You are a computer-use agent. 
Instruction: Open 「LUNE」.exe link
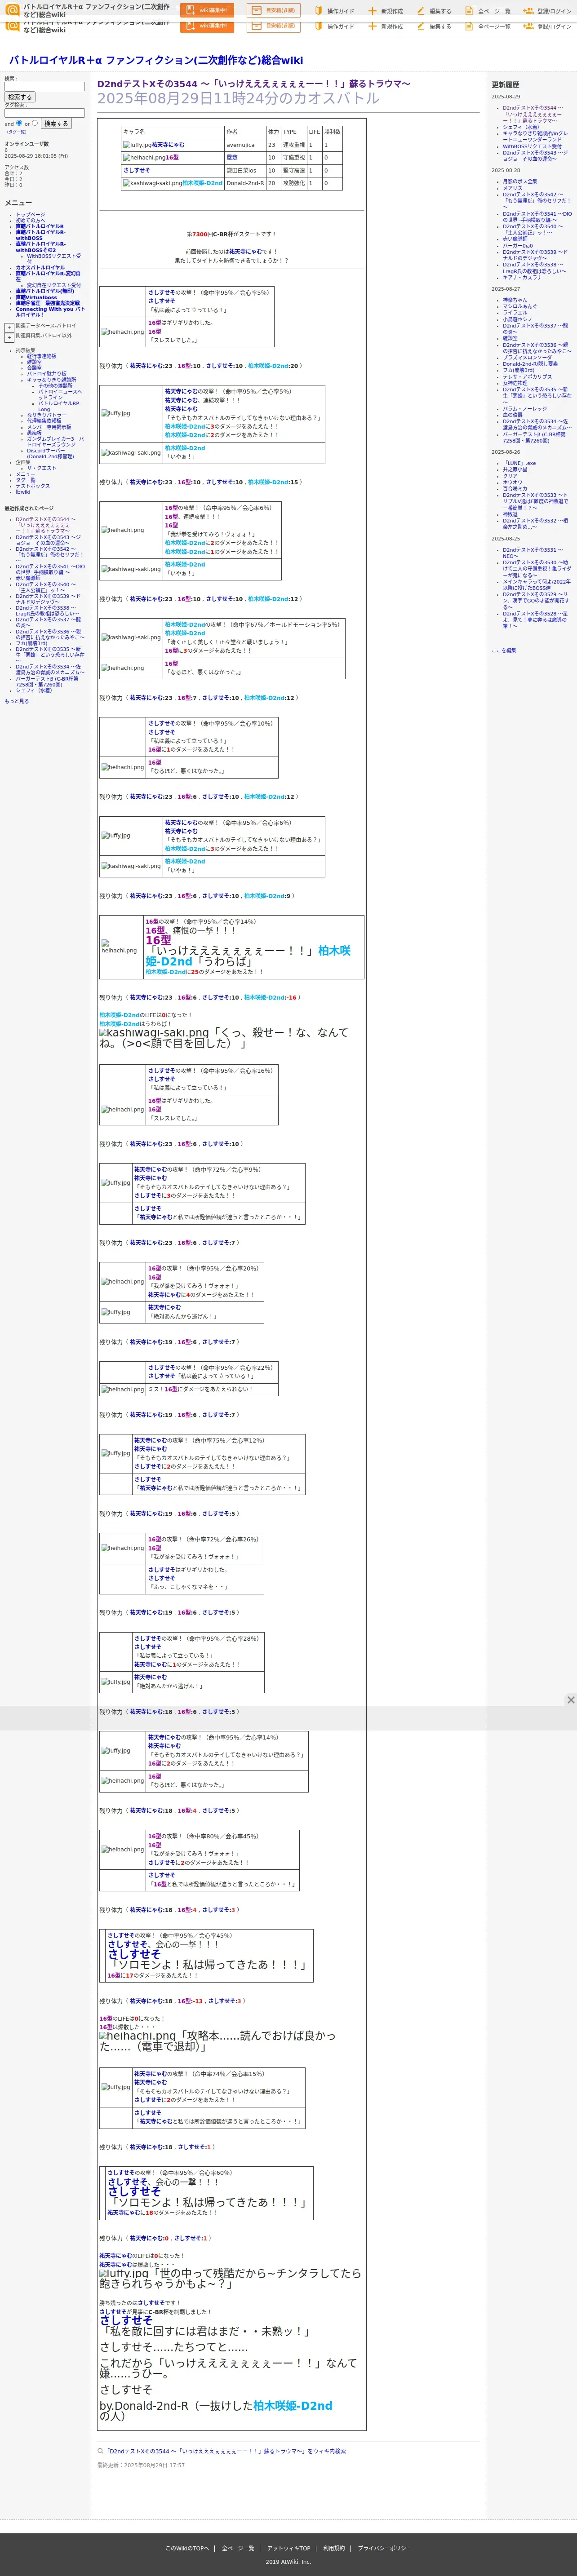coord(519,463)
